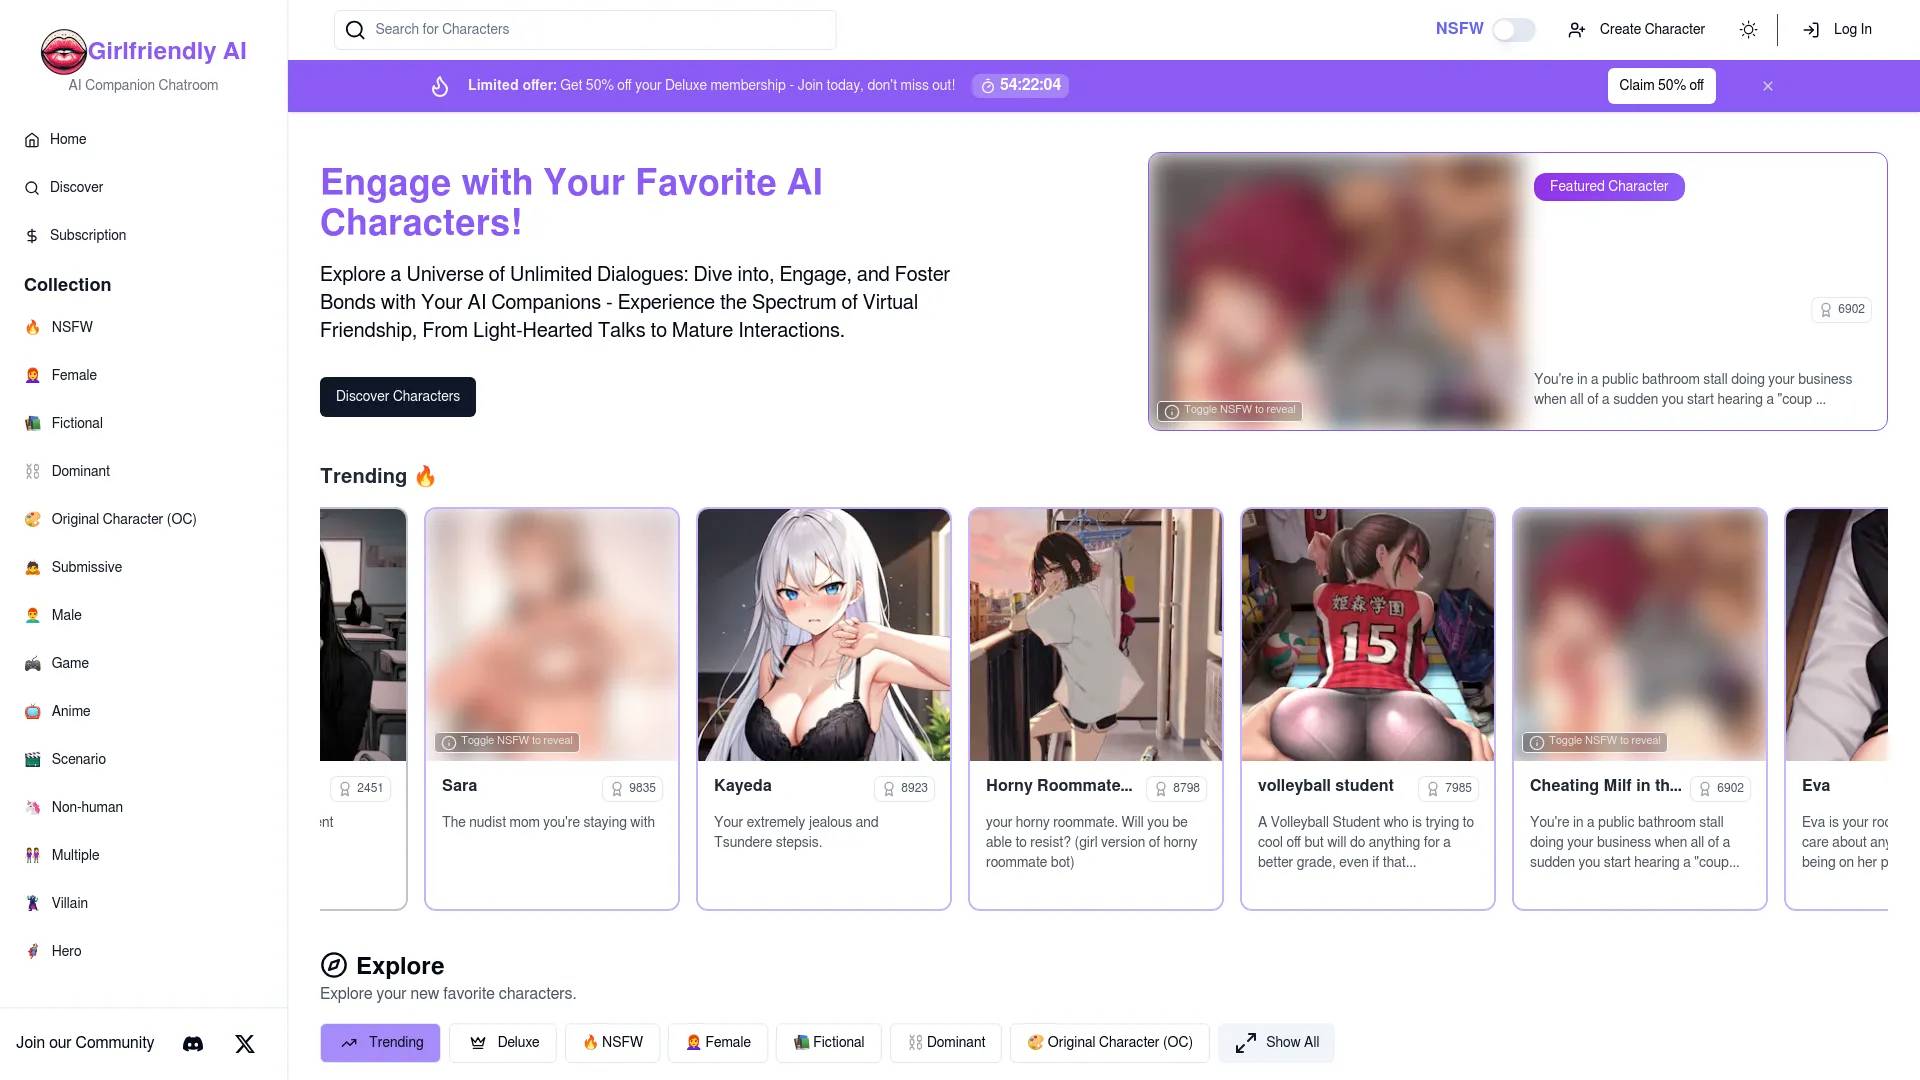The image size is (1920, 1080).
Task: Click the Anime sidebar category icon
Action: point(33,711)
